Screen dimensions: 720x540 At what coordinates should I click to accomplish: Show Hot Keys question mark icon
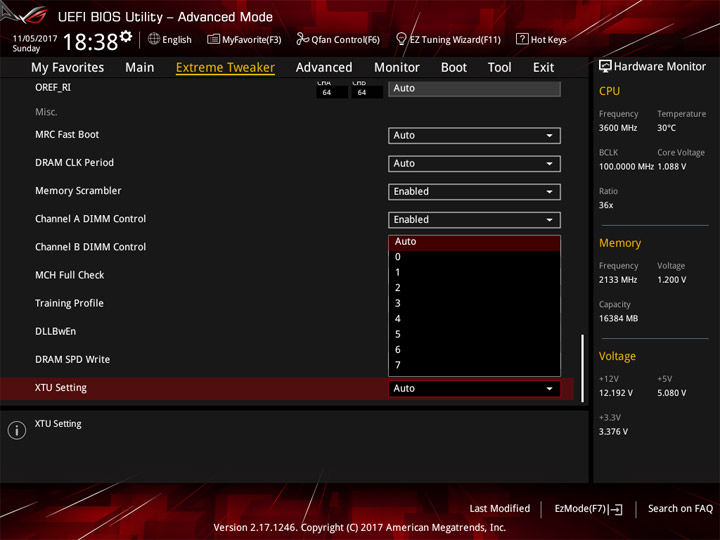tap(522, 39)
